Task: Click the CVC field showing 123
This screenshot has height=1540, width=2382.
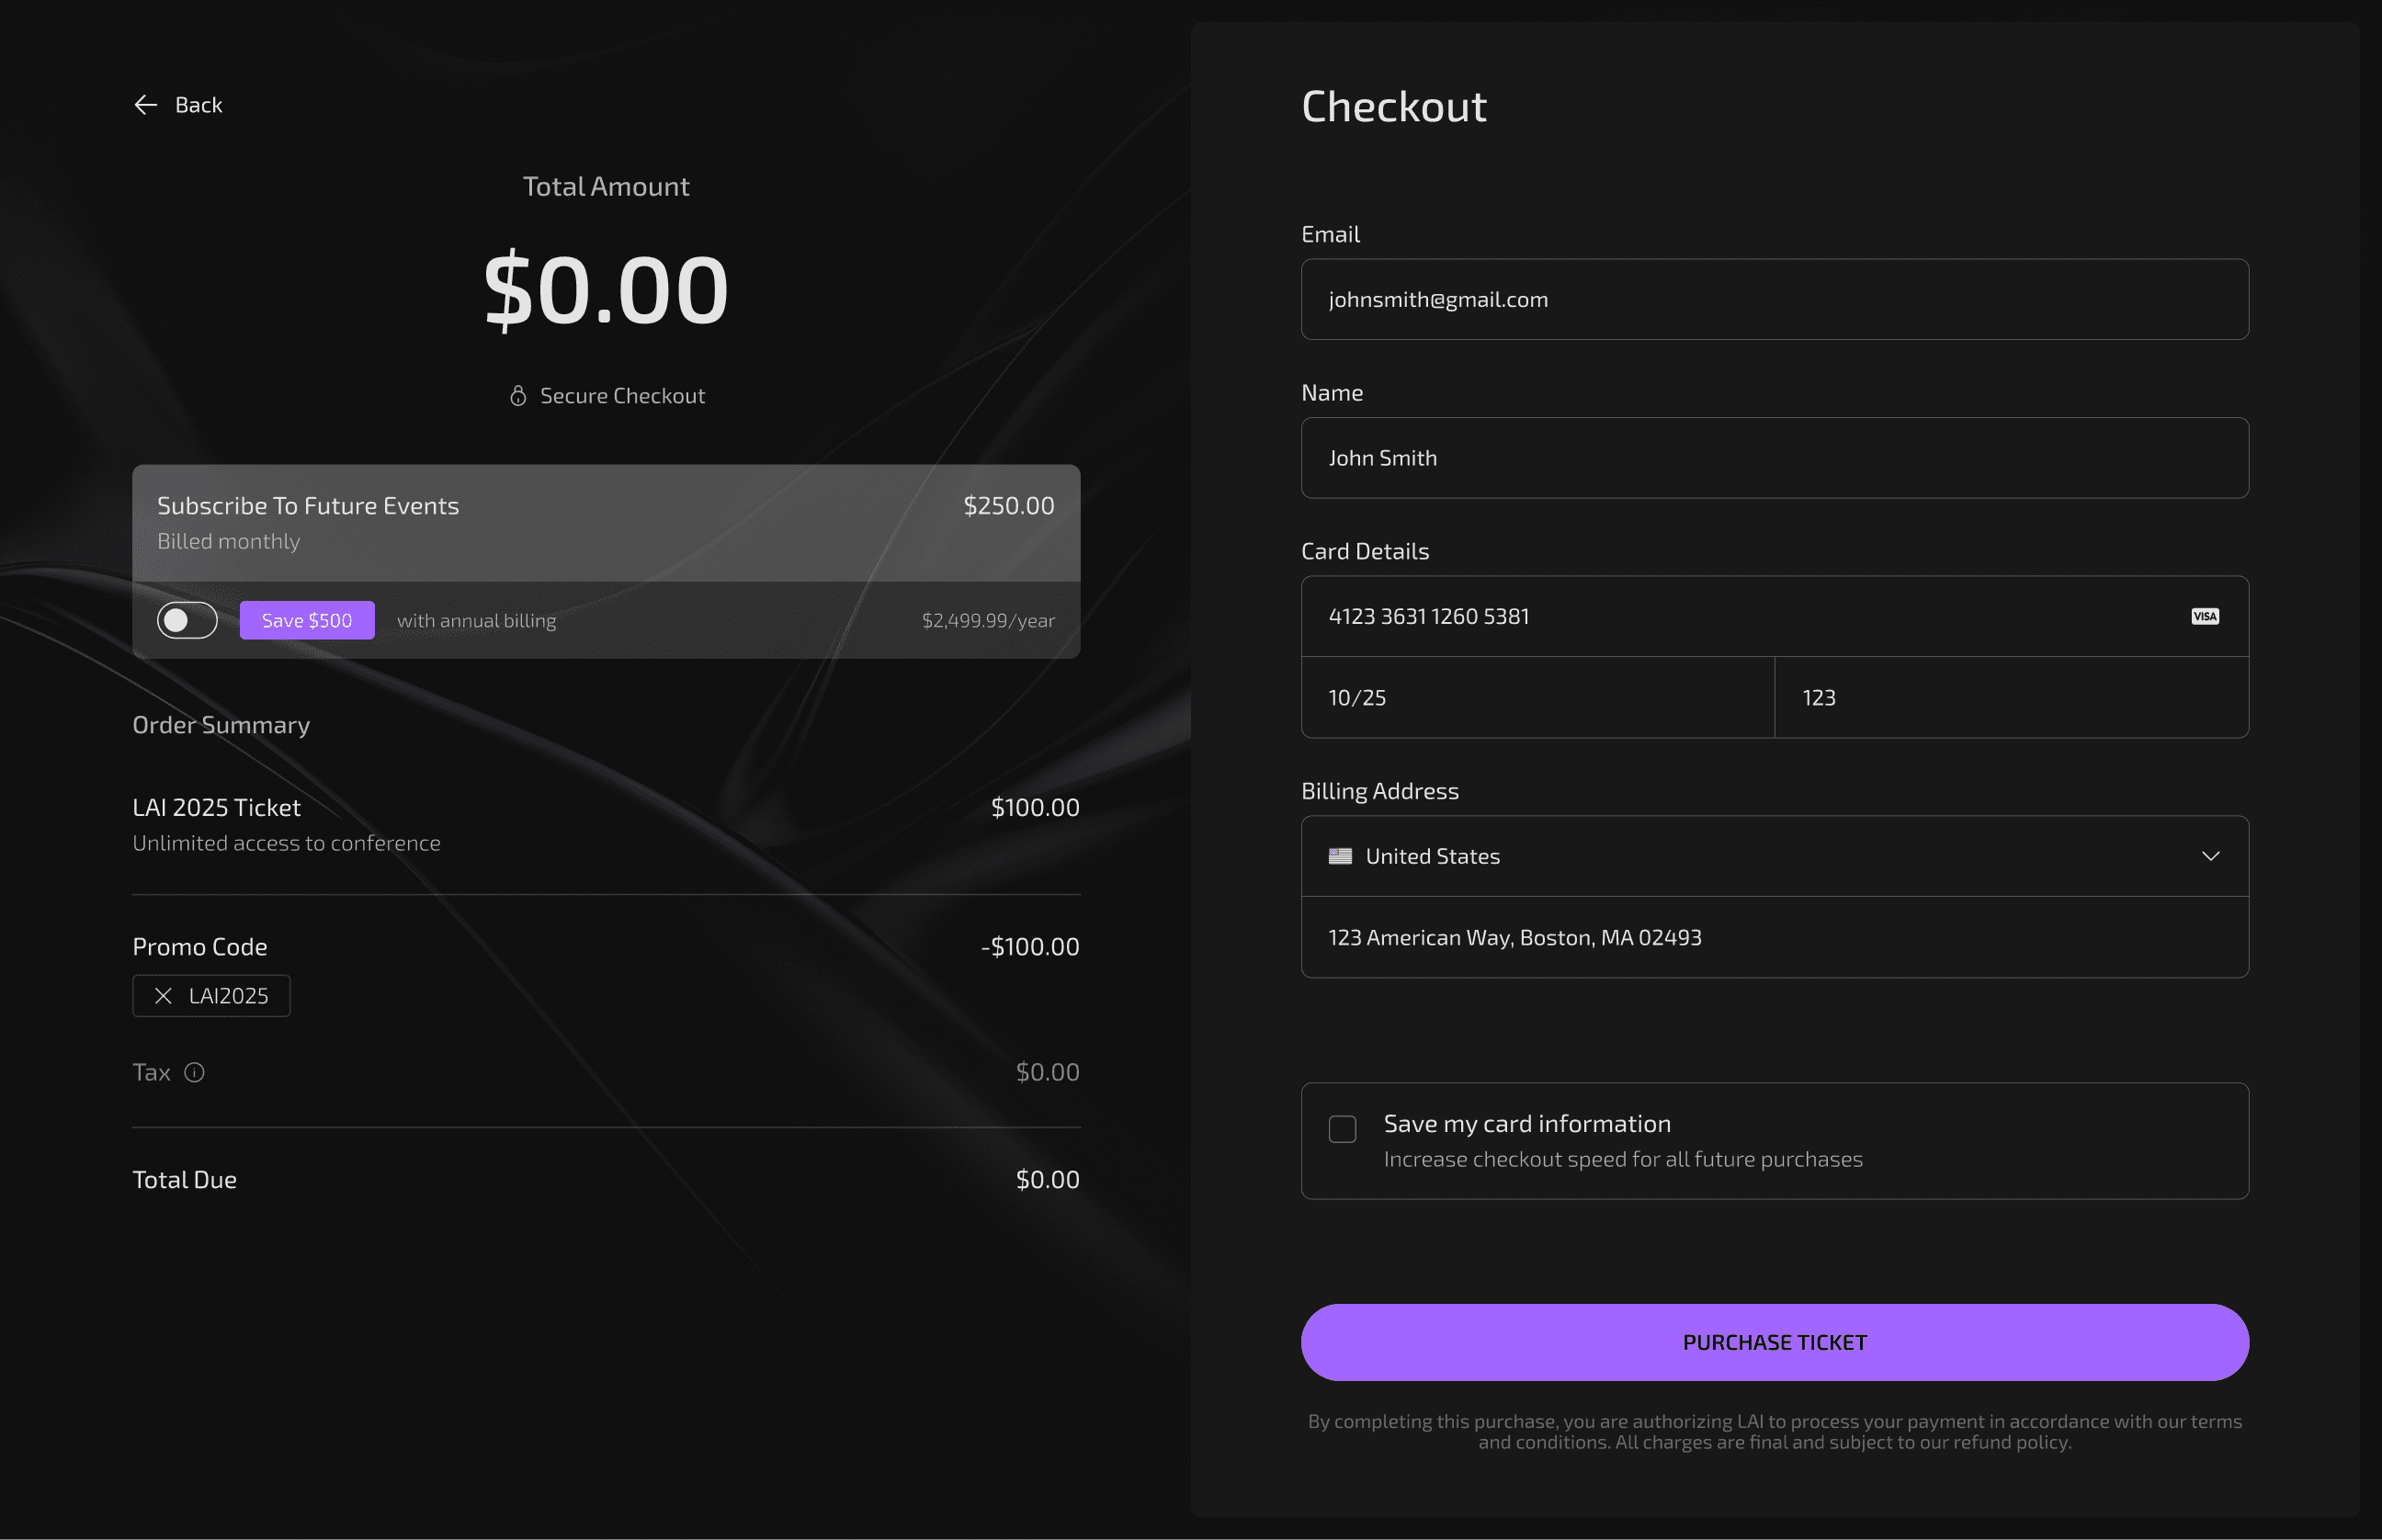Action: (2011, 698)
